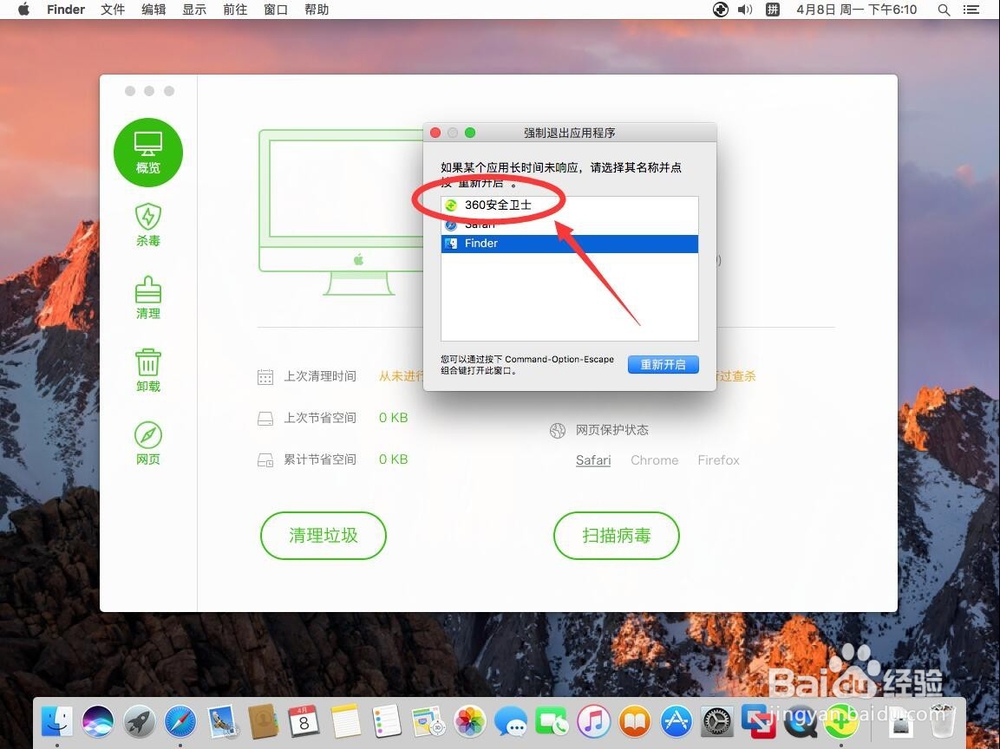Open System Preferences gear in Dock
Viewport: 1000px width, 749px height.
click(717, 722)
